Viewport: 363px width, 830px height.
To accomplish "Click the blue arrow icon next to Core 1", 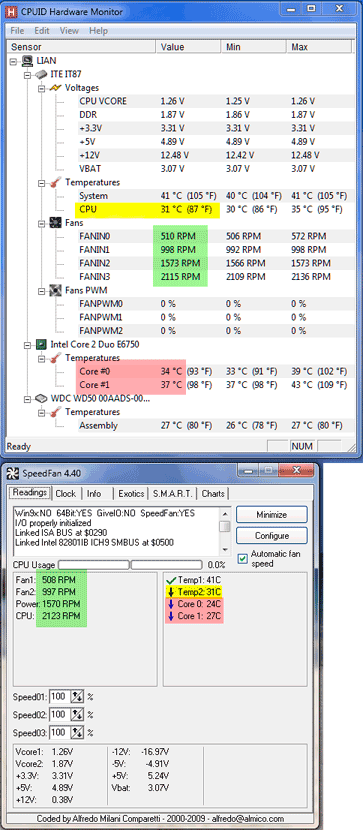I will click(x=170, y=616).
